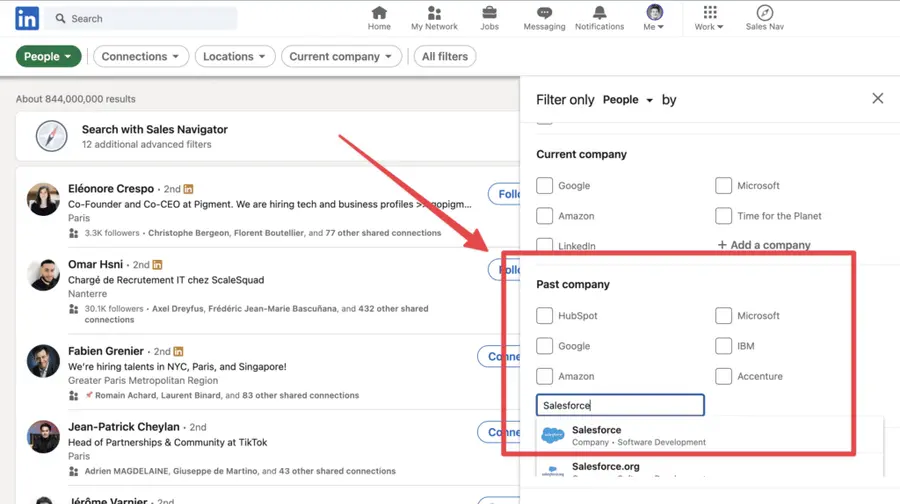Click the search magnifier icon
900x504 pixels.
[60, 18]
